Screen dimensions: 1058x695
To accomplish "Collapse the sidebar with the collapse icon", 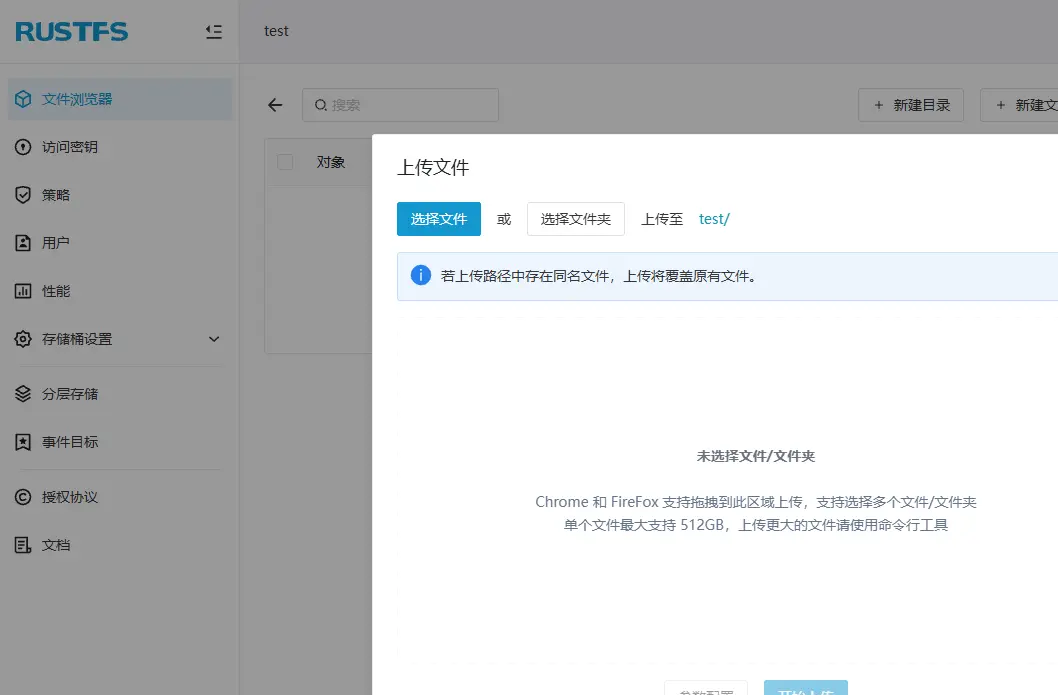I will click(213, 31).
